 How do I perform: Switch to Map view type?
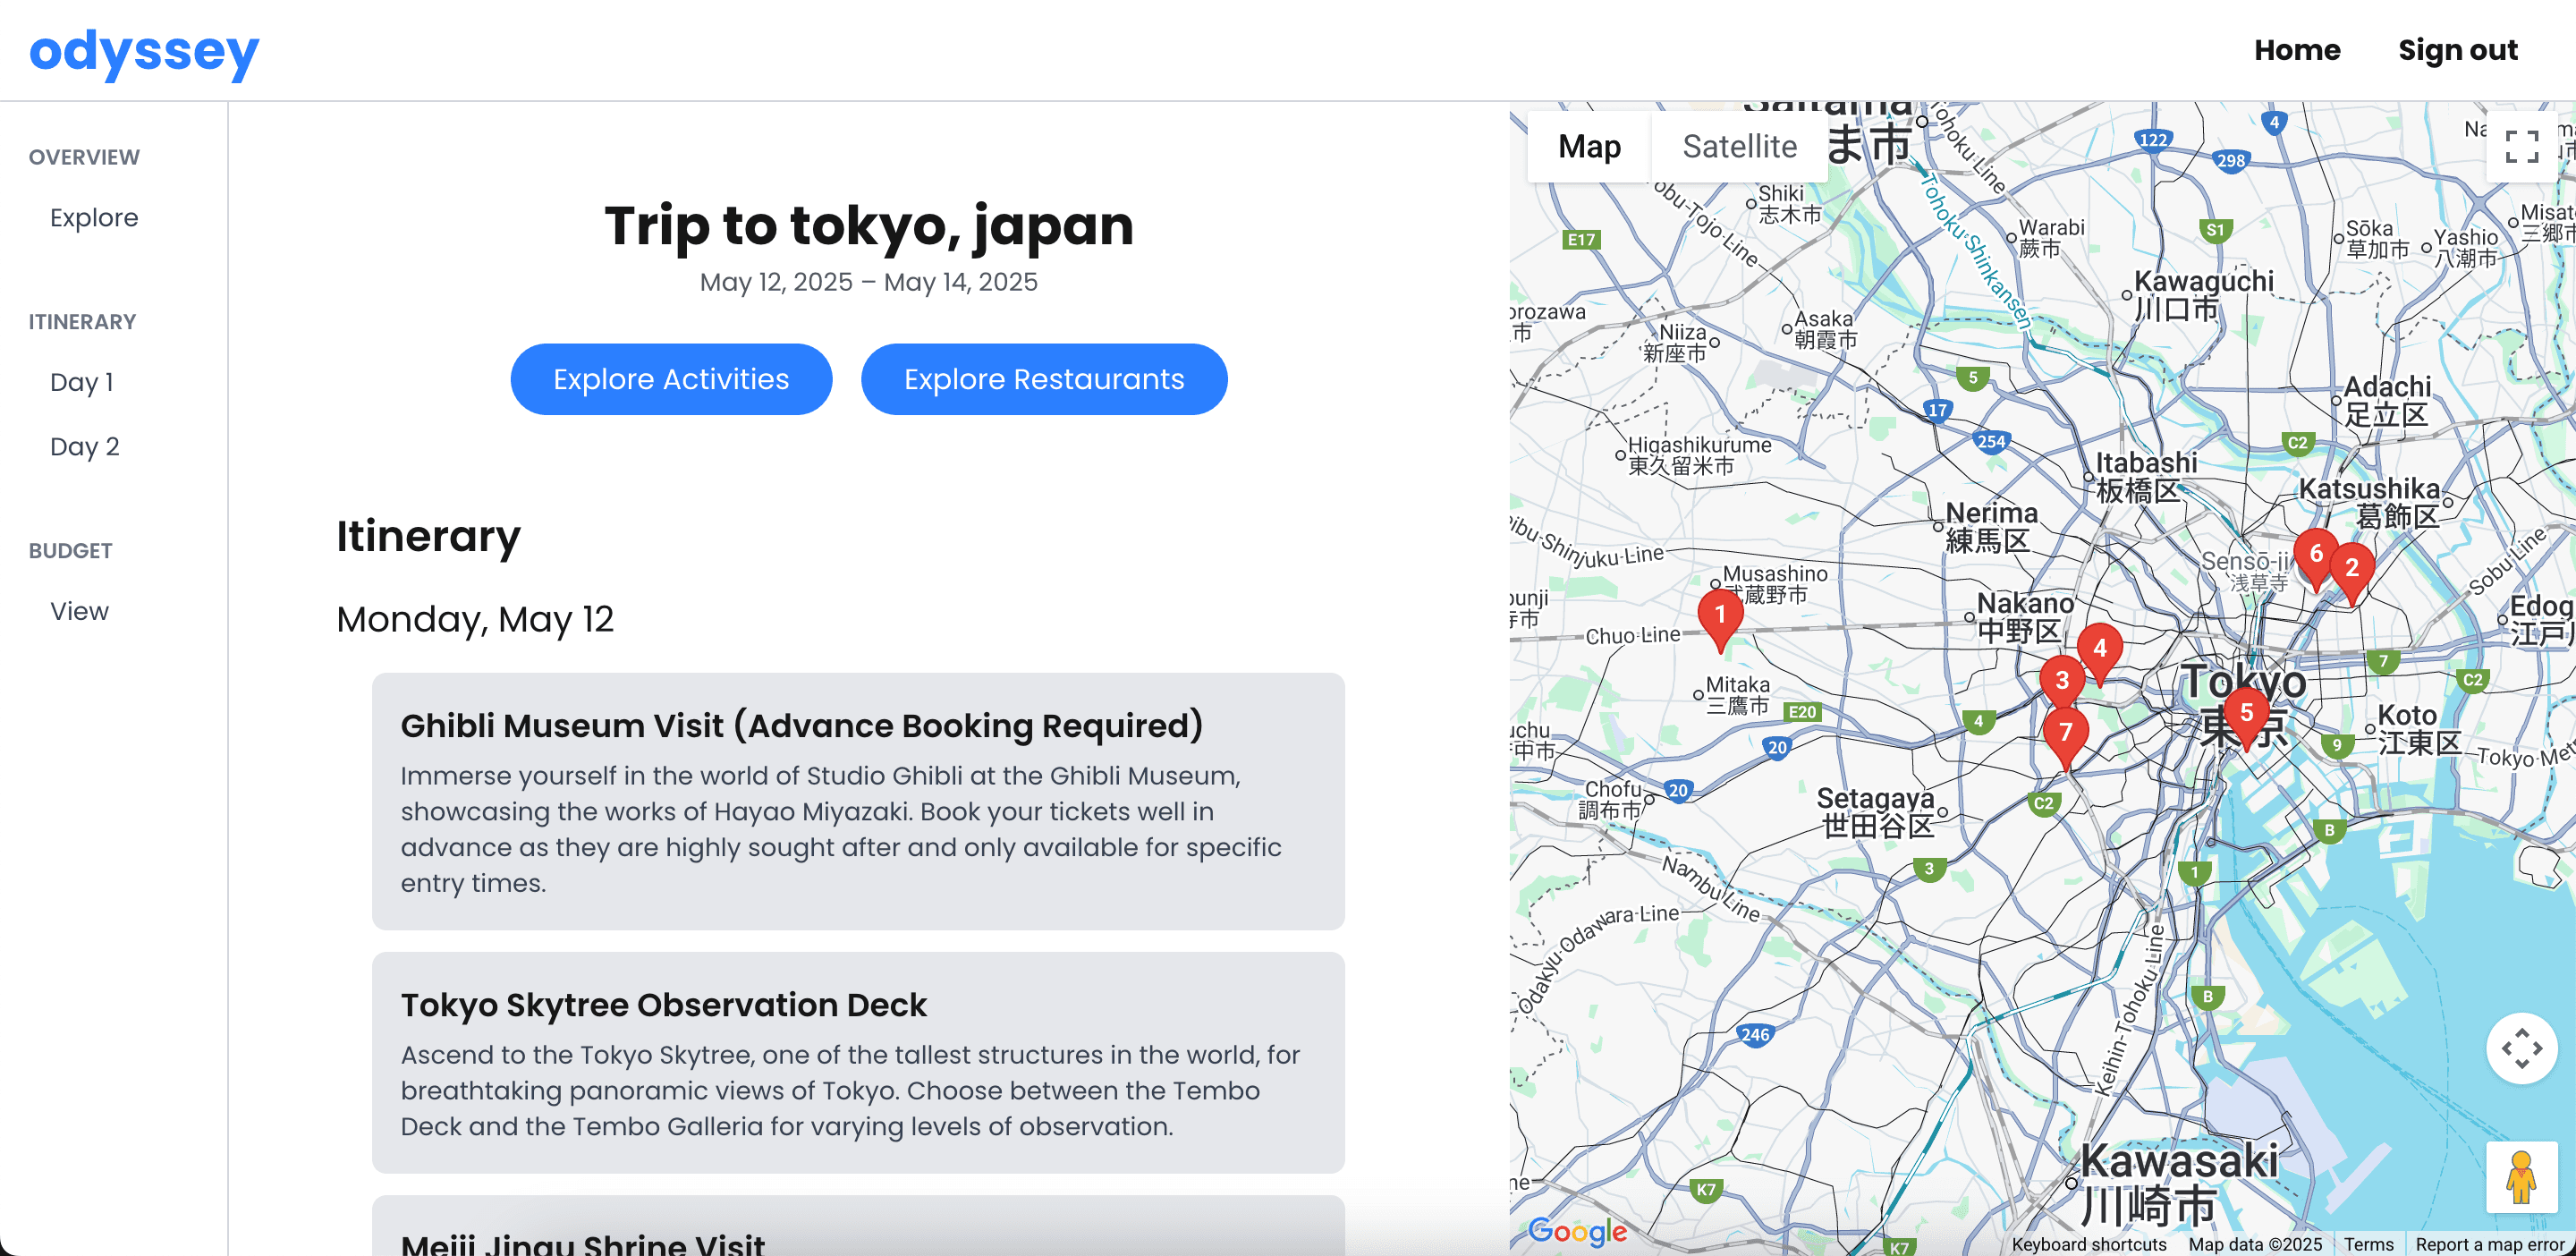point(1589,146)
